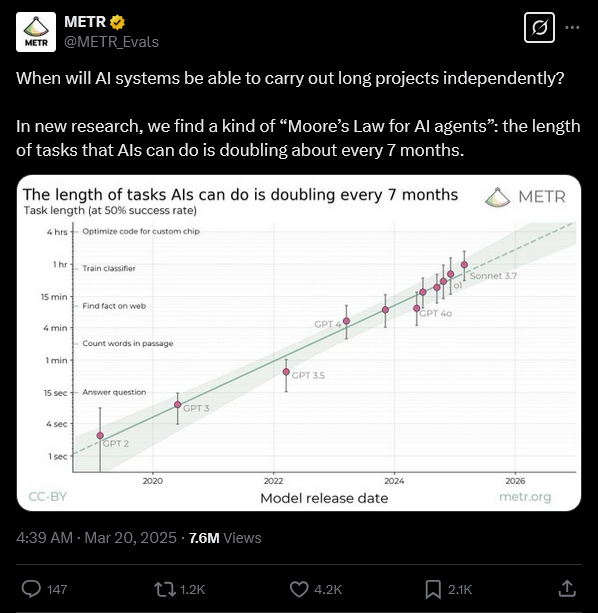Click the METR profile avatar

[36, 32]
